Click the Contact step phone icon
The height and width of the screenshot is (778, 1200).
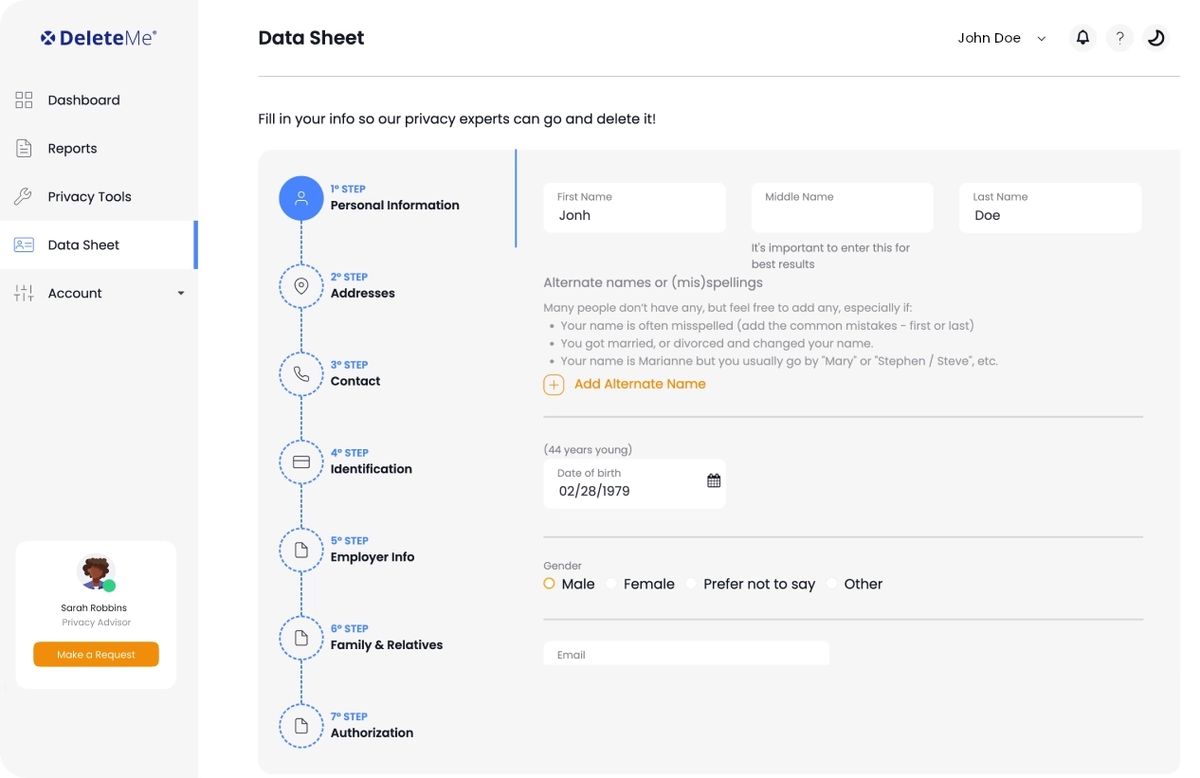[301, 373]
